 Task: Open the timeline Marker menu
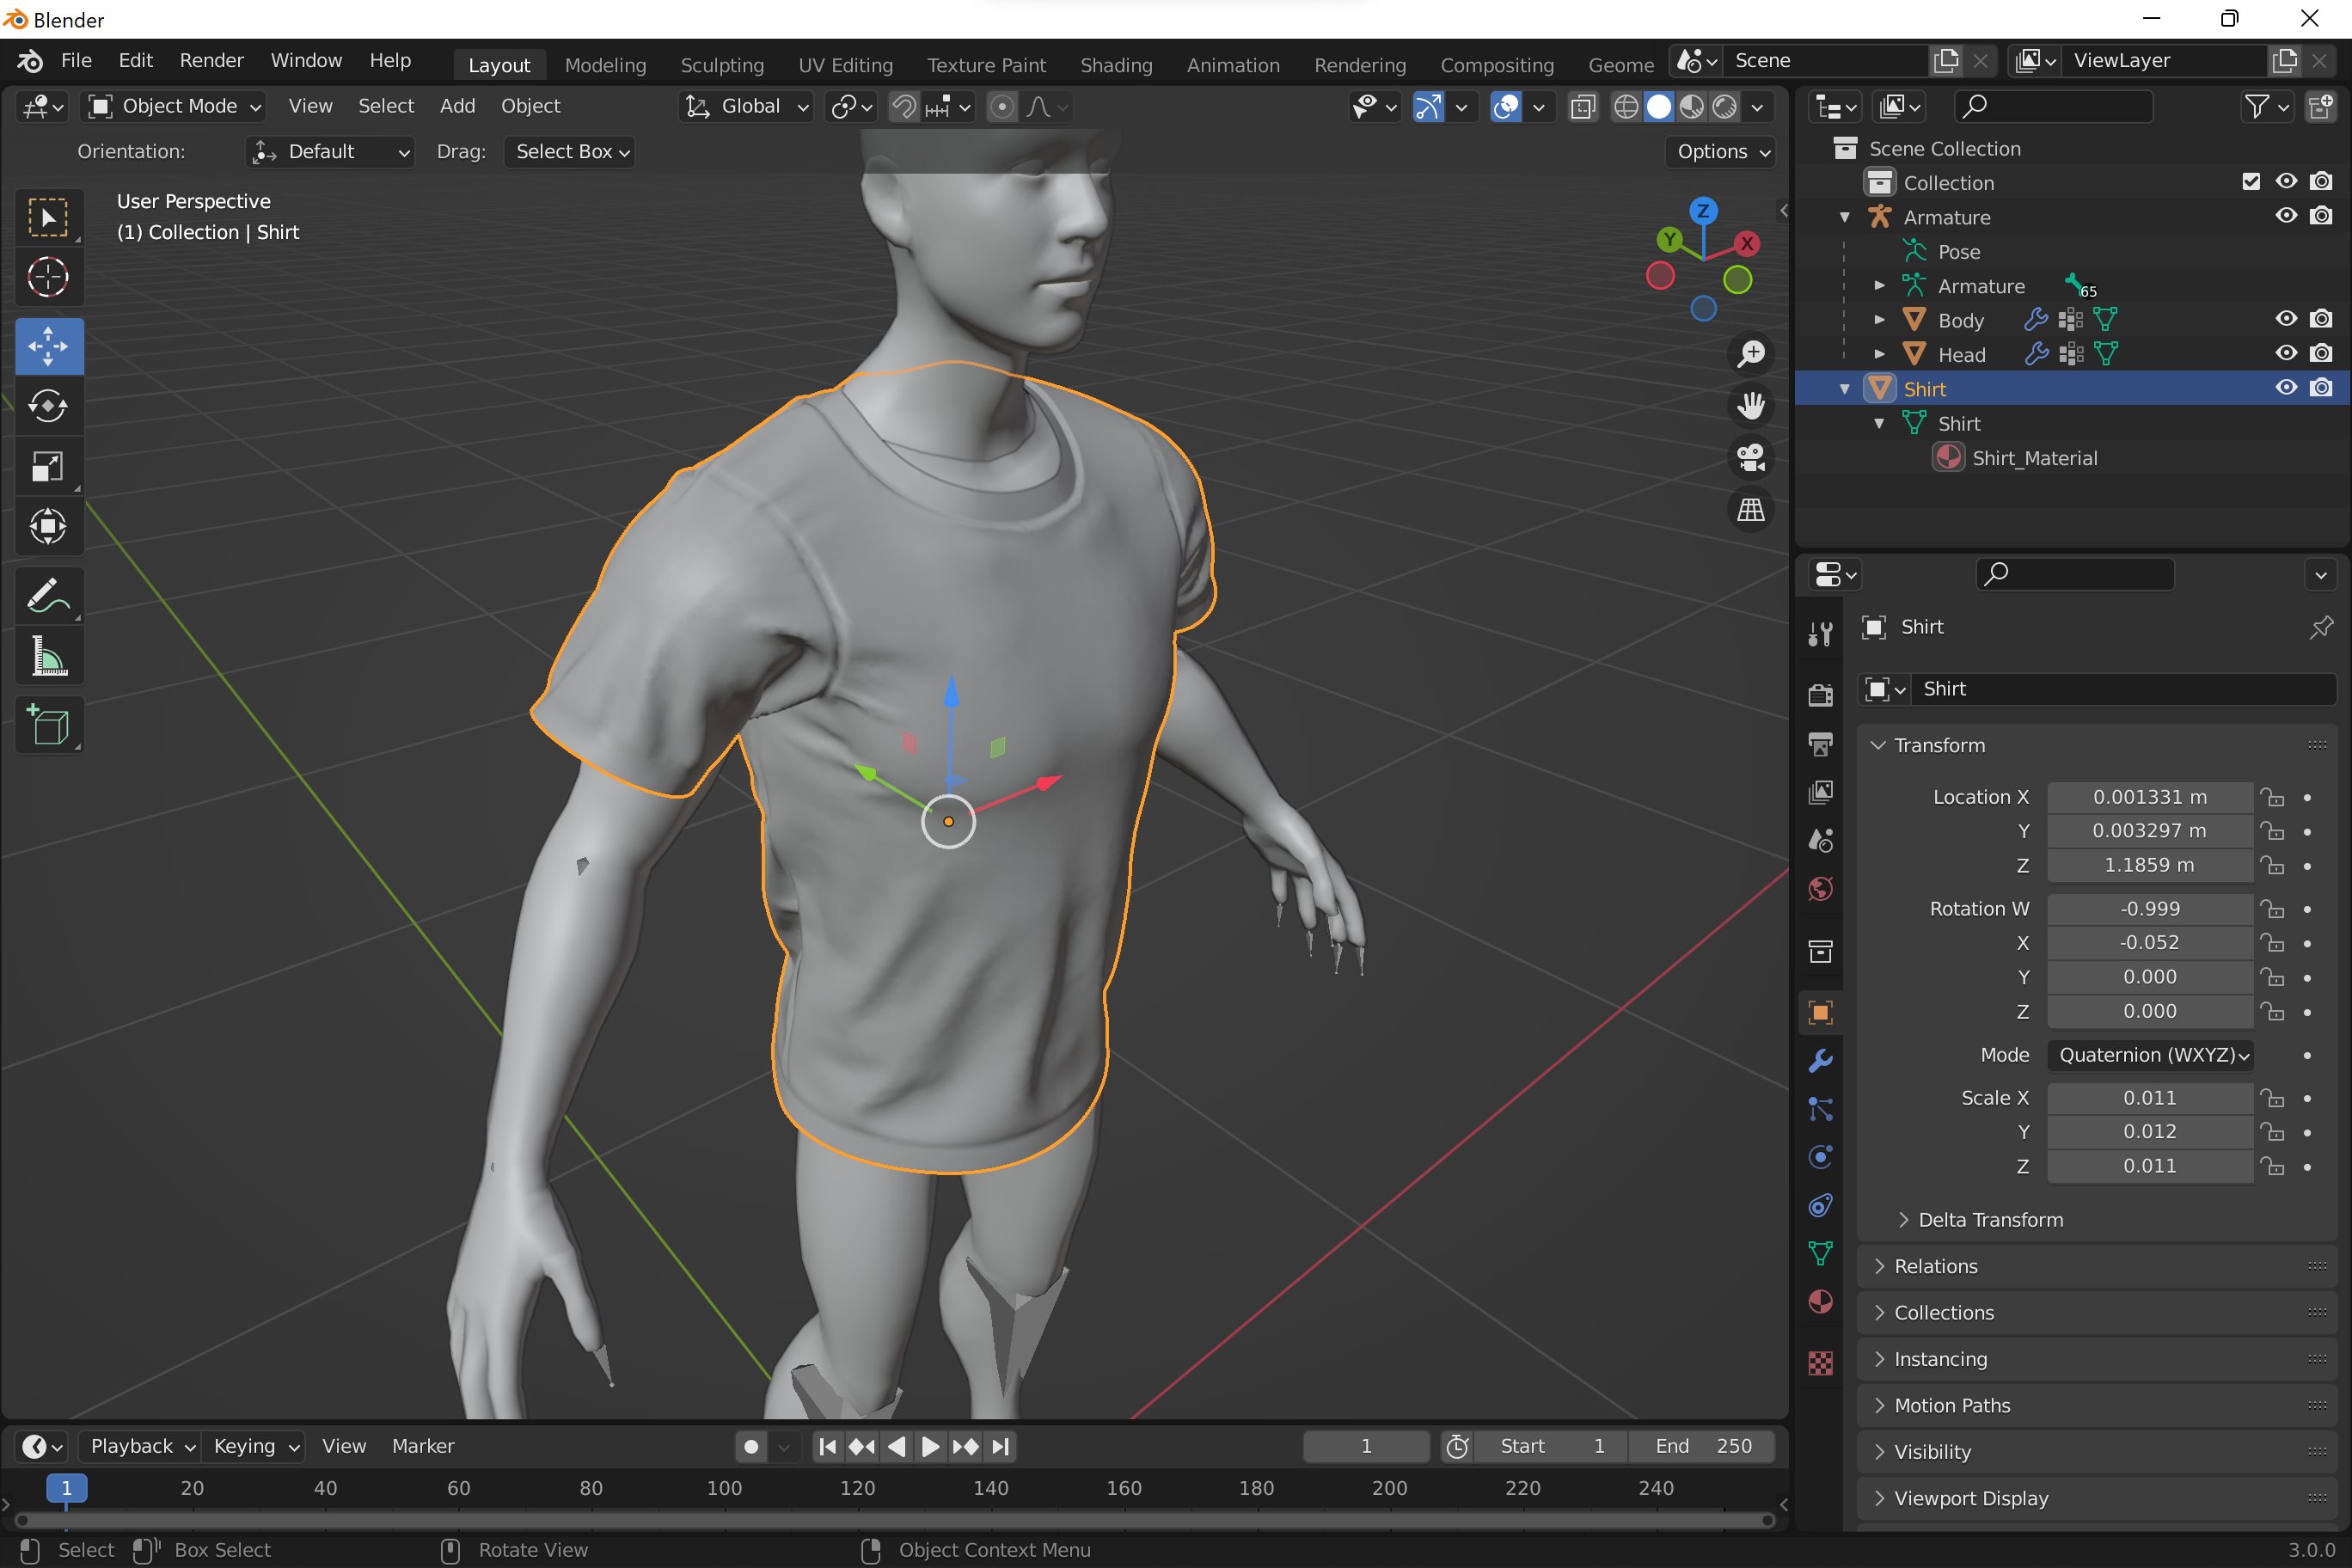(423, 1446)
